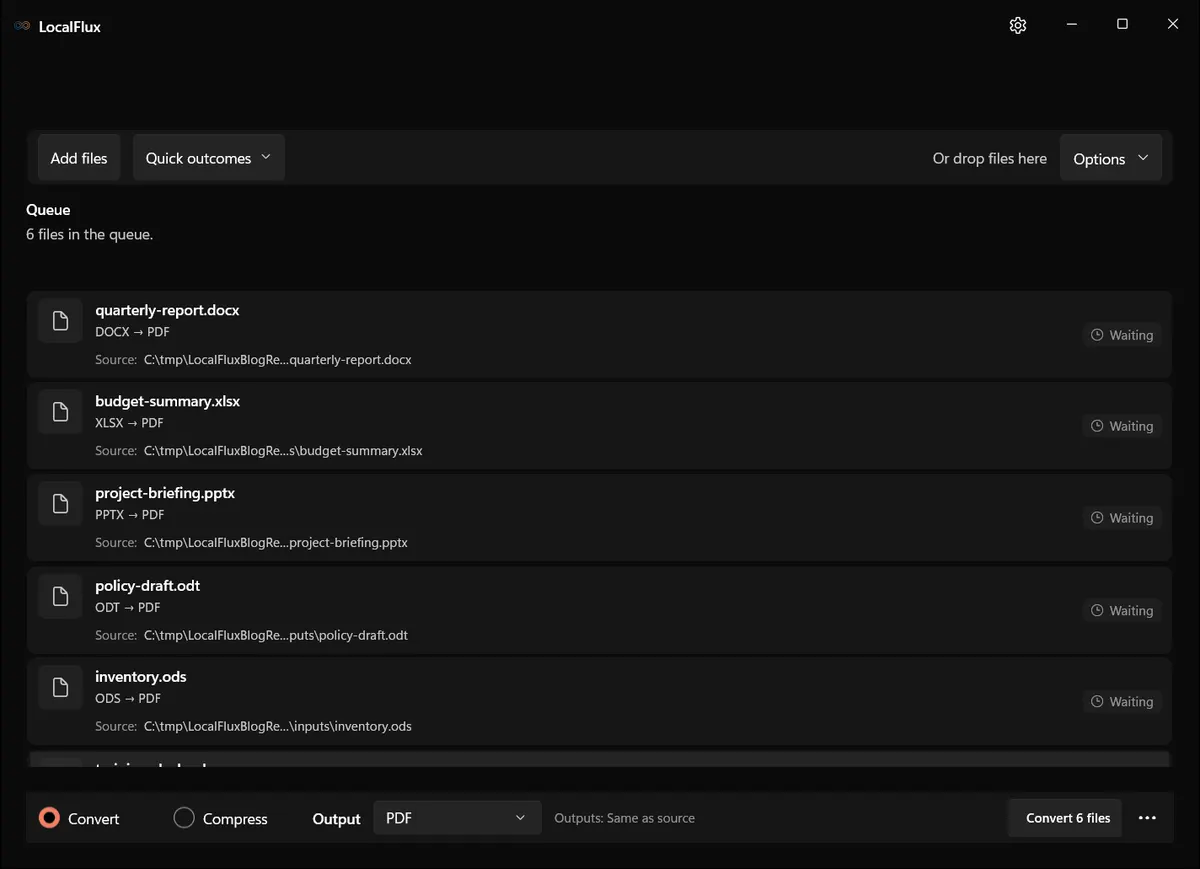Screen dimensions: 1200x869
Task: Click the source path of quarterly-report.docx
Action: (x=278, y=359)
